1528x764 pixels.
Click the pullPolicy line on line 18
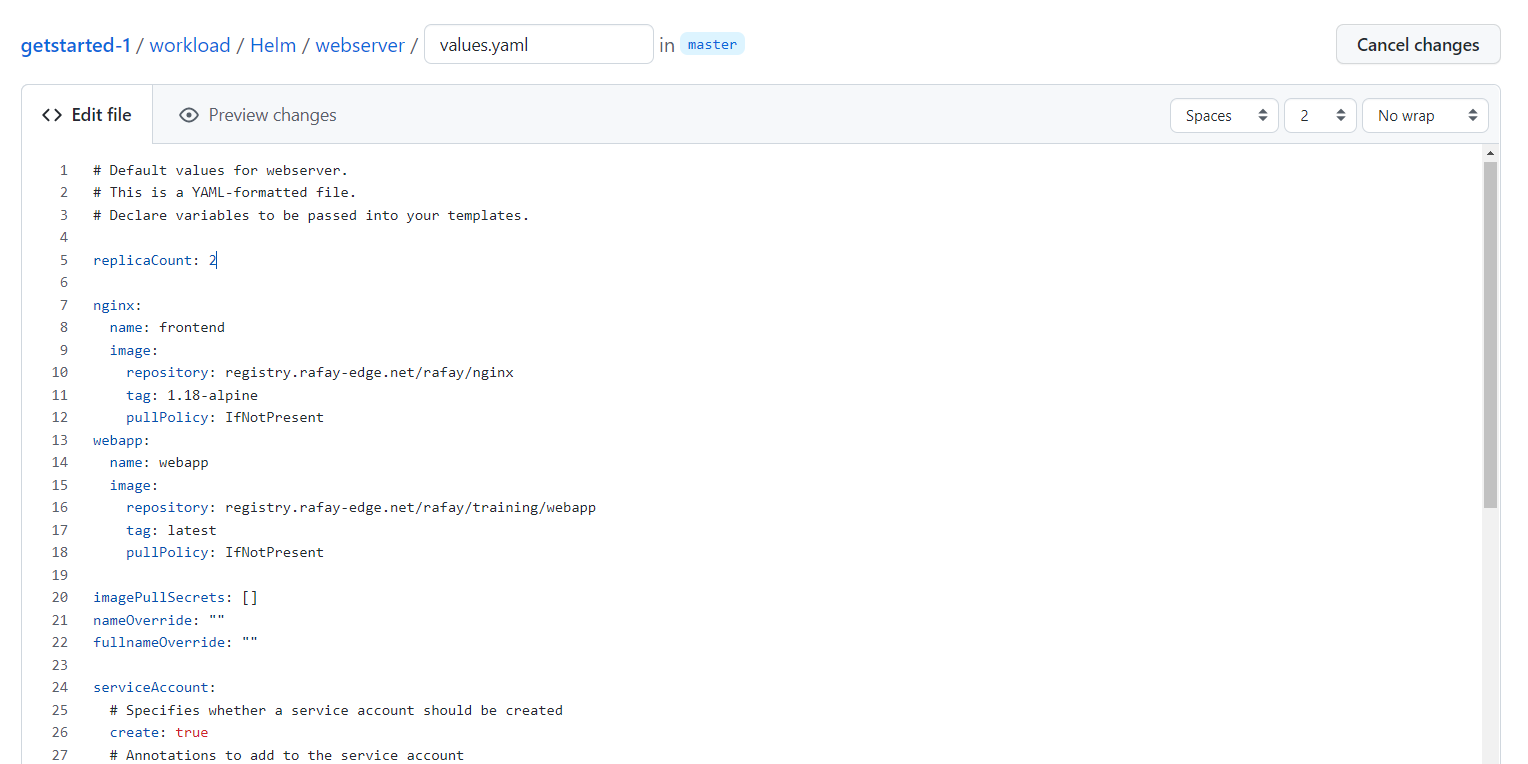pyautogui.click(x=225, y=552)
